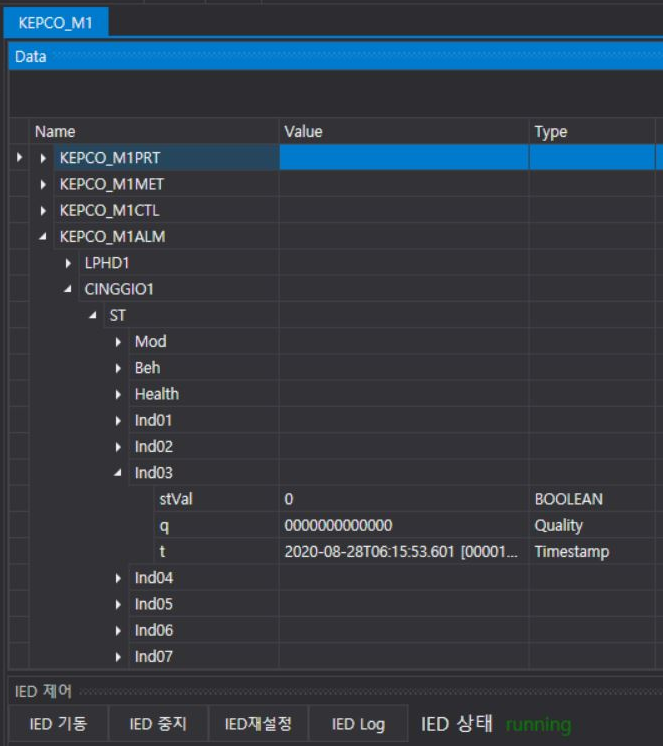Image resolution: width=663 pixels, height=746 pixels.
Task: Click the Name column header
Action: (154, 131)
